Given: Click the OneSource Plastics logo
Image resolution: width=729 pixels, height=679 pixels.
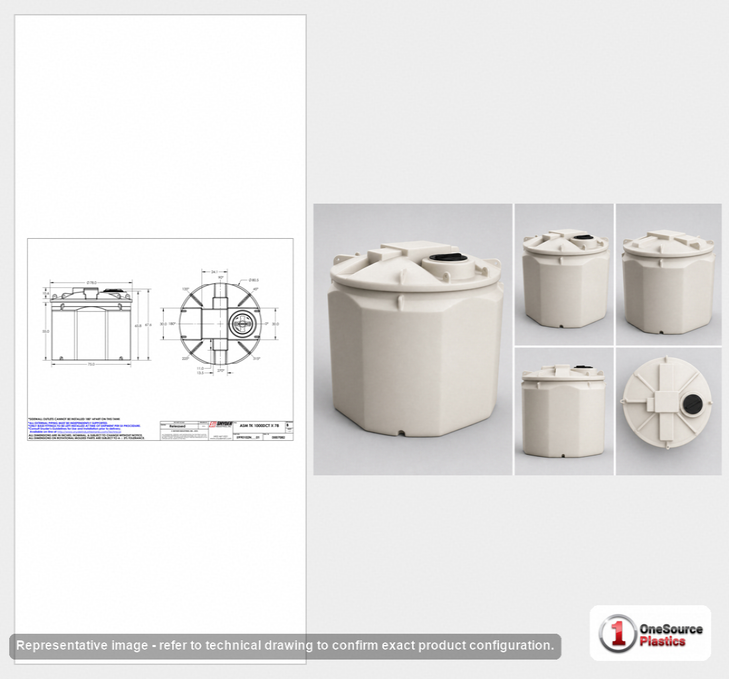Looking at the screenshot, I should coord(650,632).
